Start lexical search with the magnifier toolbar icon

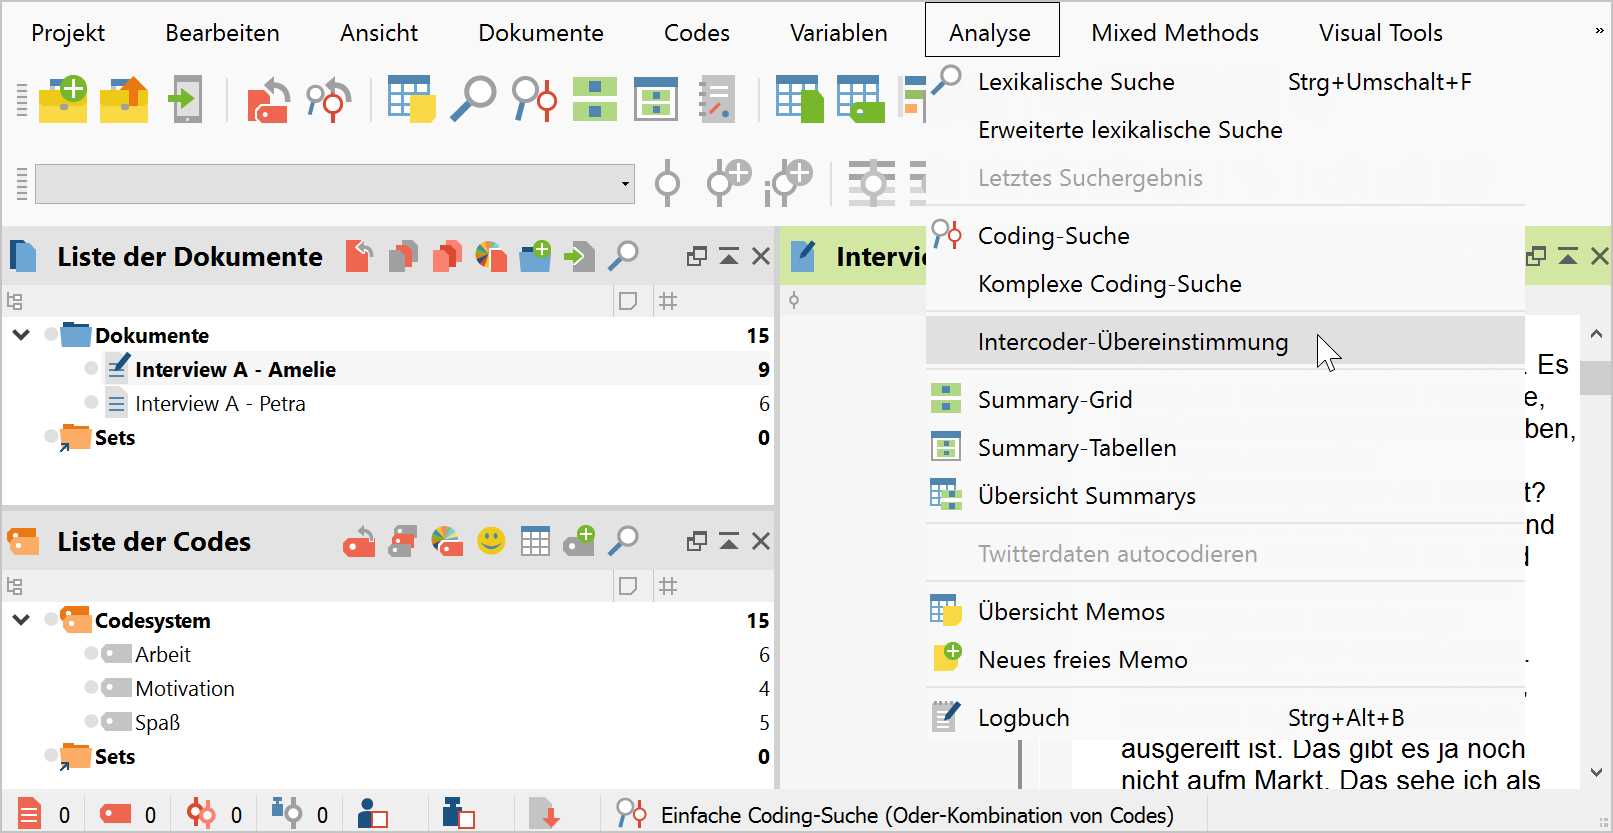tap(473, 100)
